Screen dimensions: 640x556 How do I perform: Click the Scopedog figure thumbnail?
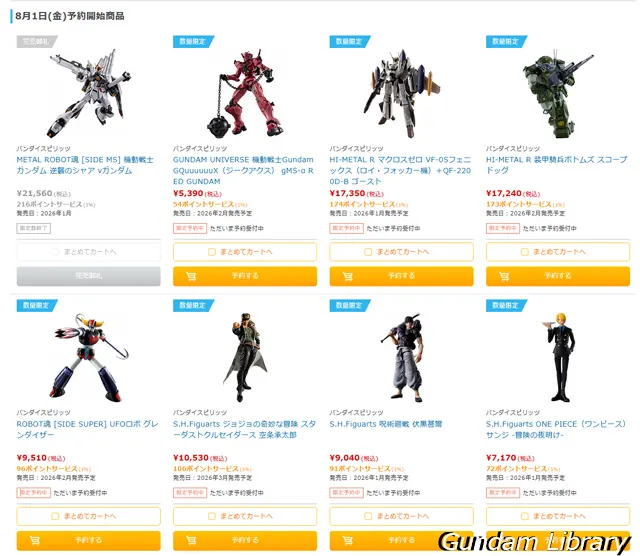(558, 94)
